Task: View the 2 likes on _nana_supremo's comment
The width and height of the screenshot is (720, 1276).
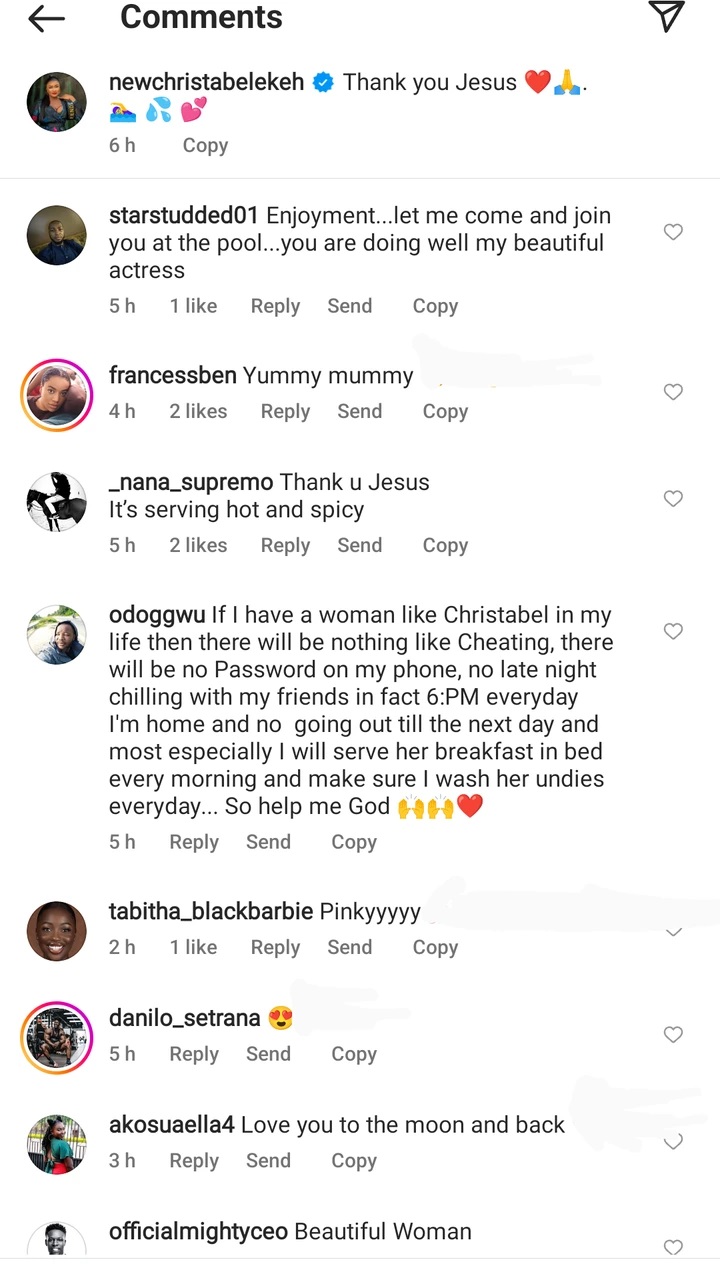Action: 198,545
